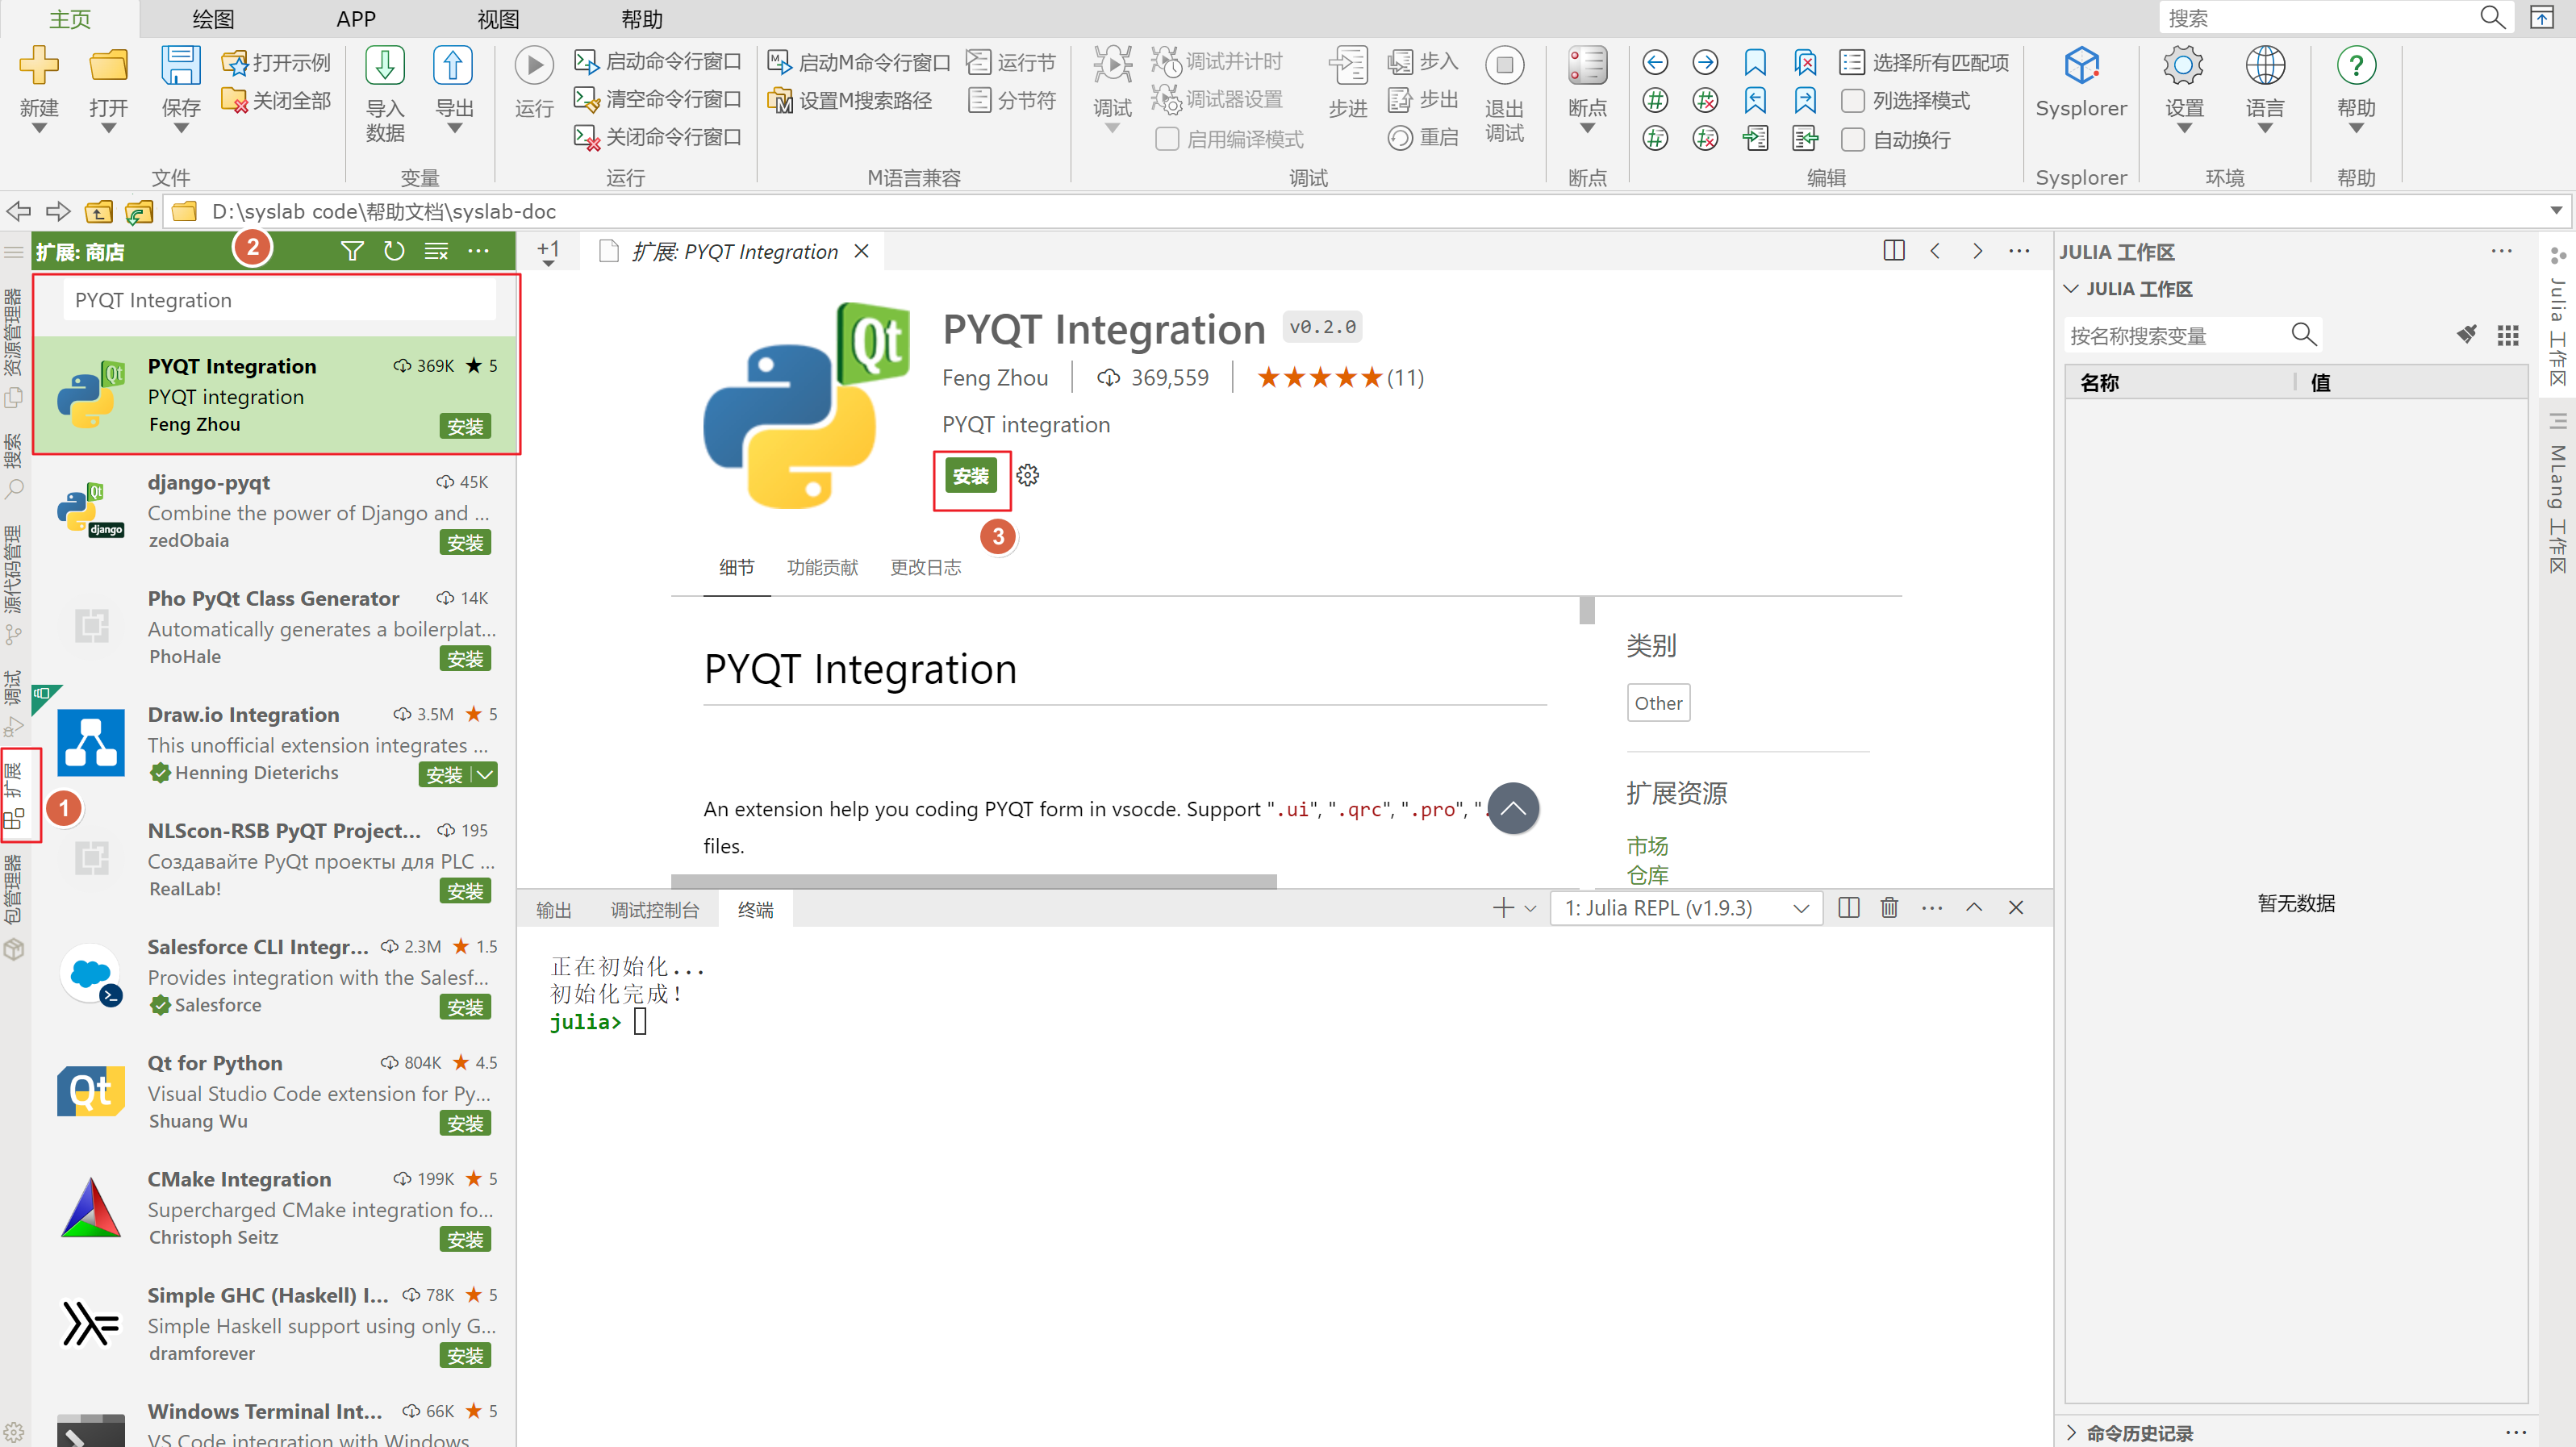Image resolution: width=2576 pixels, height=1447 pixels.
Task: Expand the 安装 dropdown arrow for Draw.io Integration
Action: click(x=486, y=774)
